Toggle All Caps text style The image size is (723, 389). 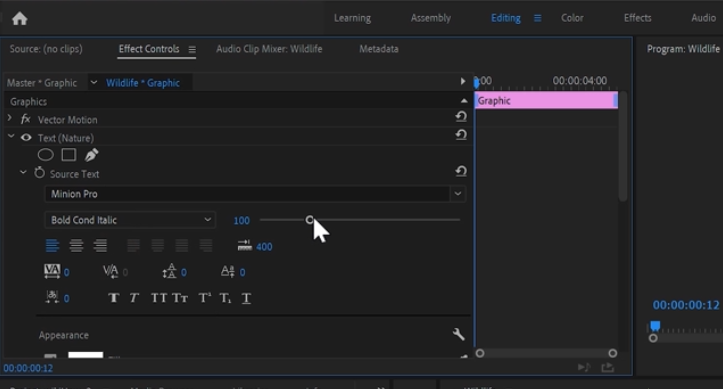coord(159,298)
